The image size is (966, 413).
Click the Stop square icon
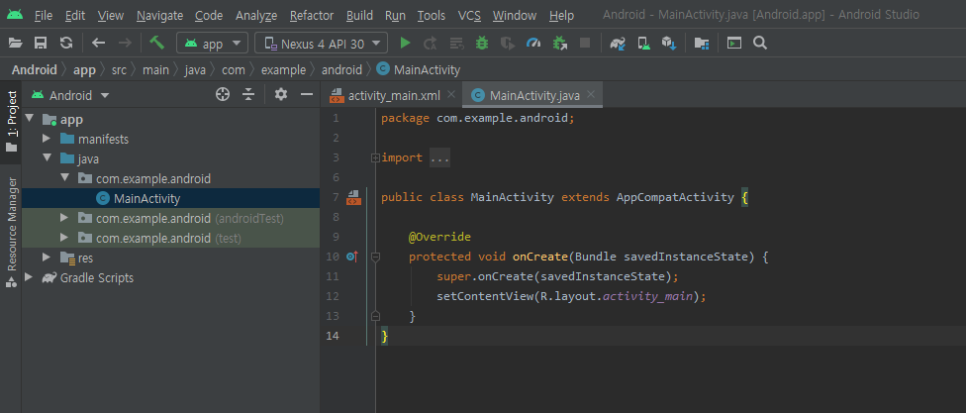coord(585,43)
